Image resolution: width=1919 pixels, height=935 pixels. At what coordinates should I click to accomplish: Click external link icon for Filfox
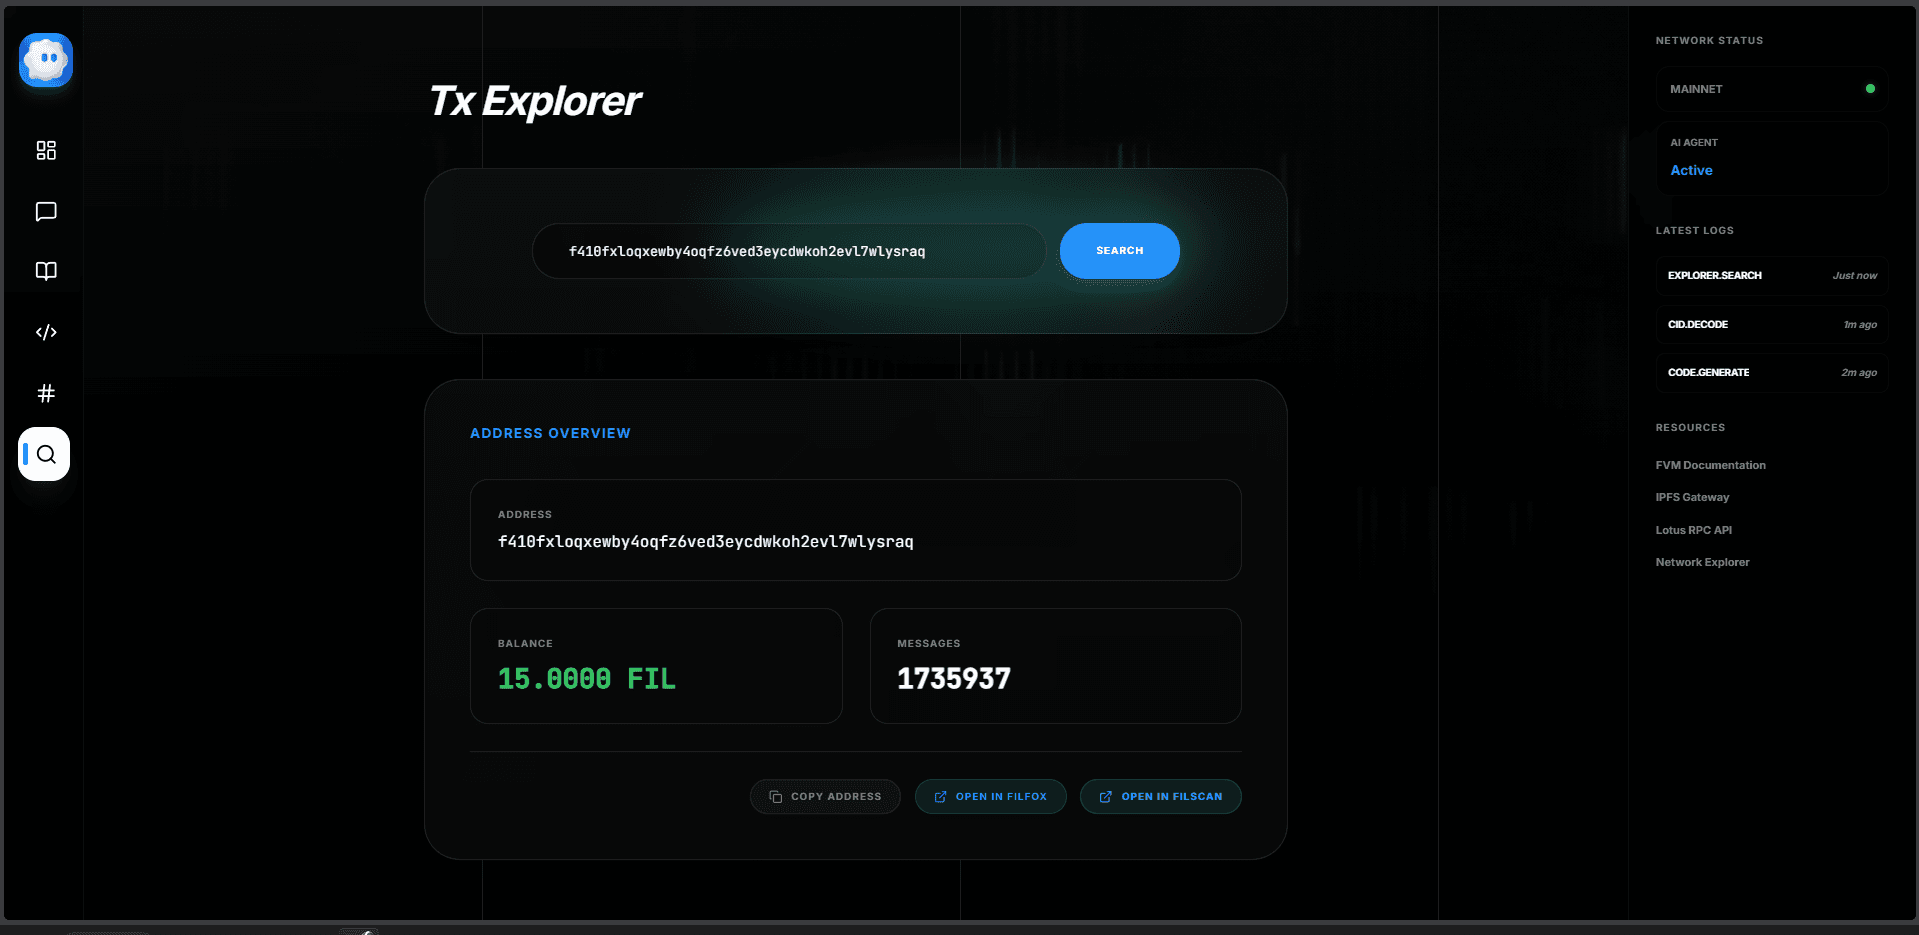coord(940,797)
